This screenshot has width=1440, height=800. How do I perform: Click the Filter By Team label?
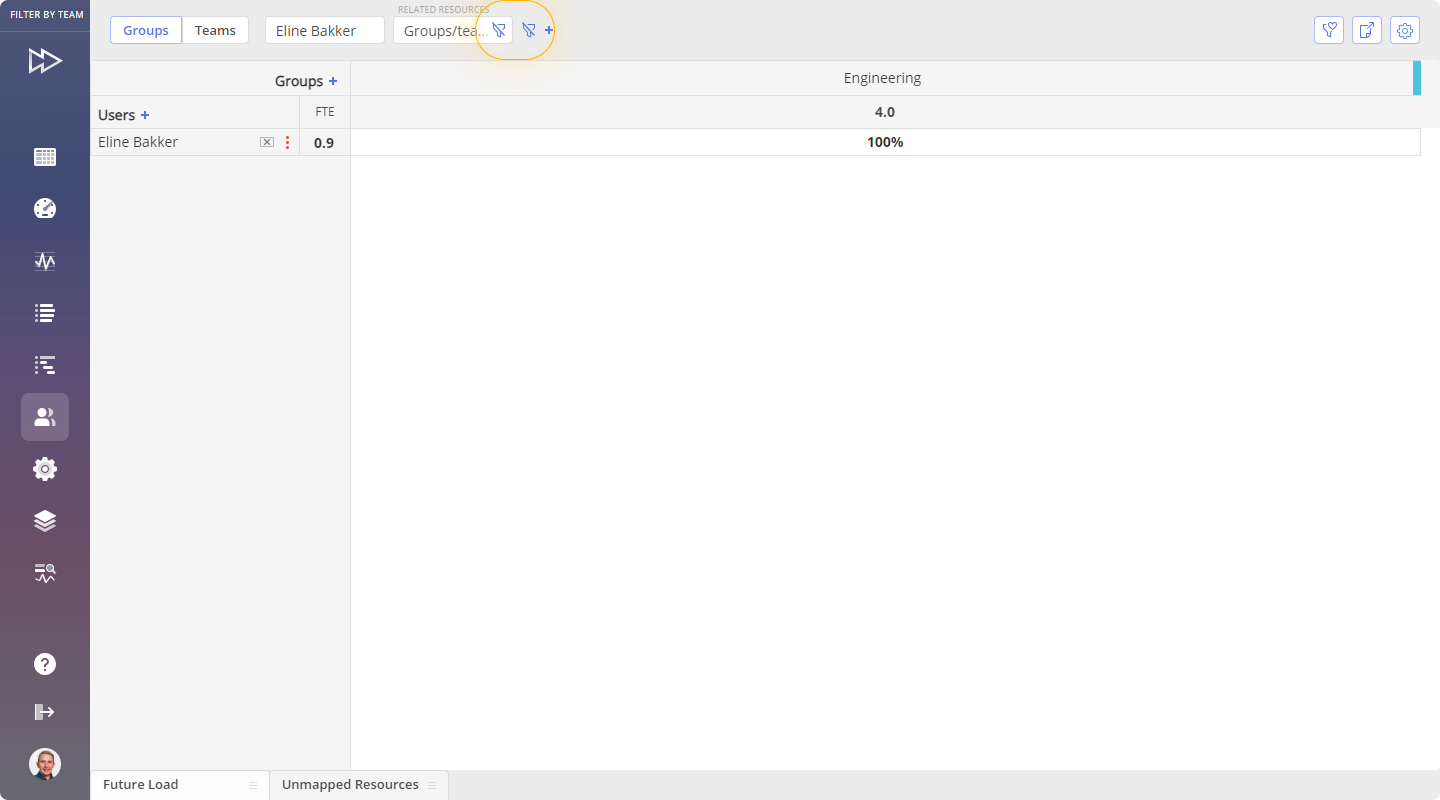coord(47,15)
